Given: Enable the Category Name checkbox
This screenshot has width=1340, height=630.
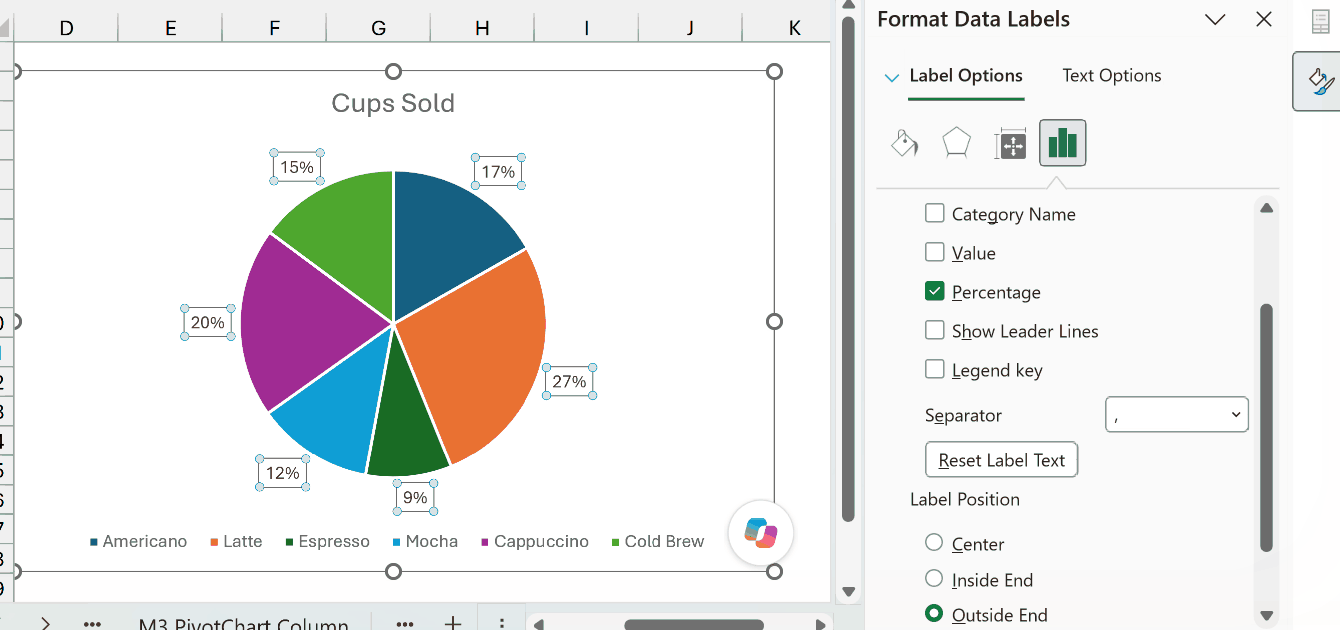Looking at the screenshot, I should click(x=935, y=213).
